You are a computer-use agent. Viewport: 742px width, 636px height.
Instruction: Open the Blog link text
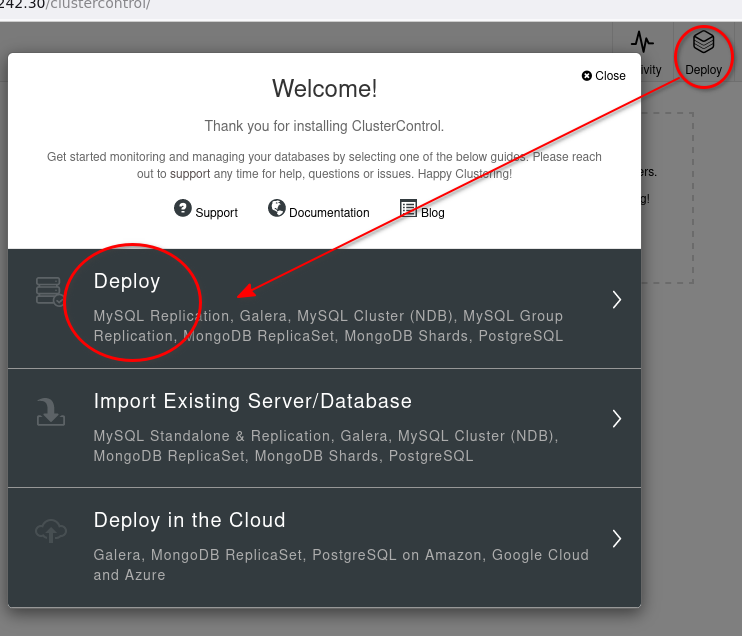tap(432, 213)
